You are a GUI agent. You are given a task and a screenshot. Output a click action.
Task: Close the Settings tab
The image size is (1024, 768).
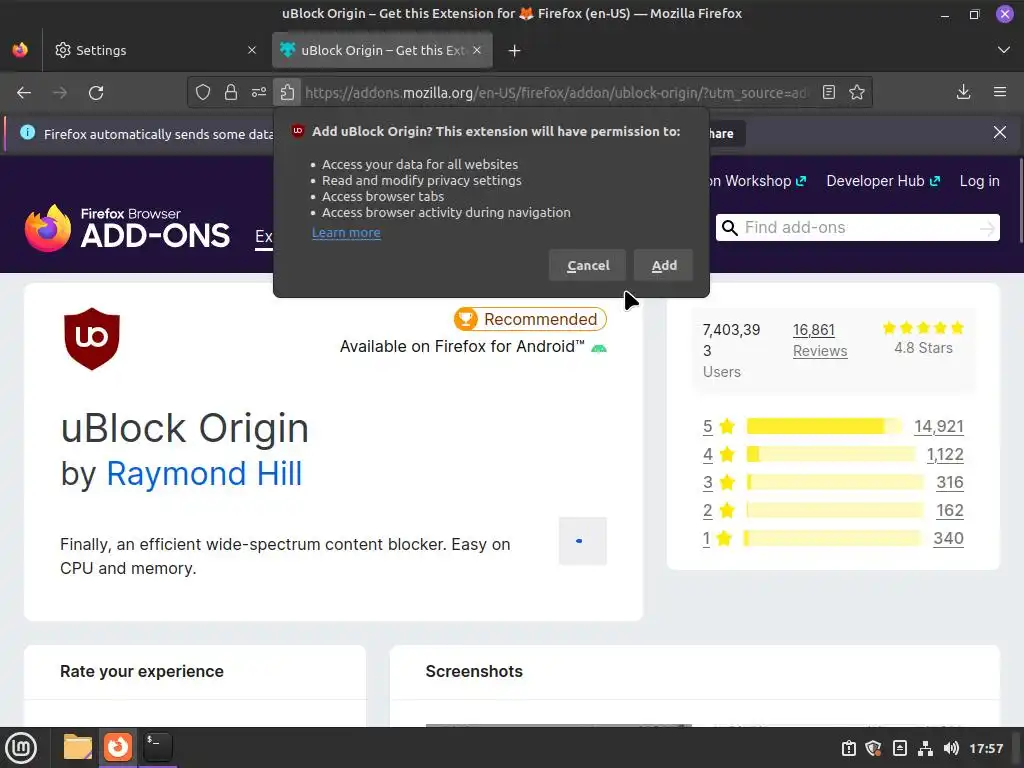click(252, 50)
